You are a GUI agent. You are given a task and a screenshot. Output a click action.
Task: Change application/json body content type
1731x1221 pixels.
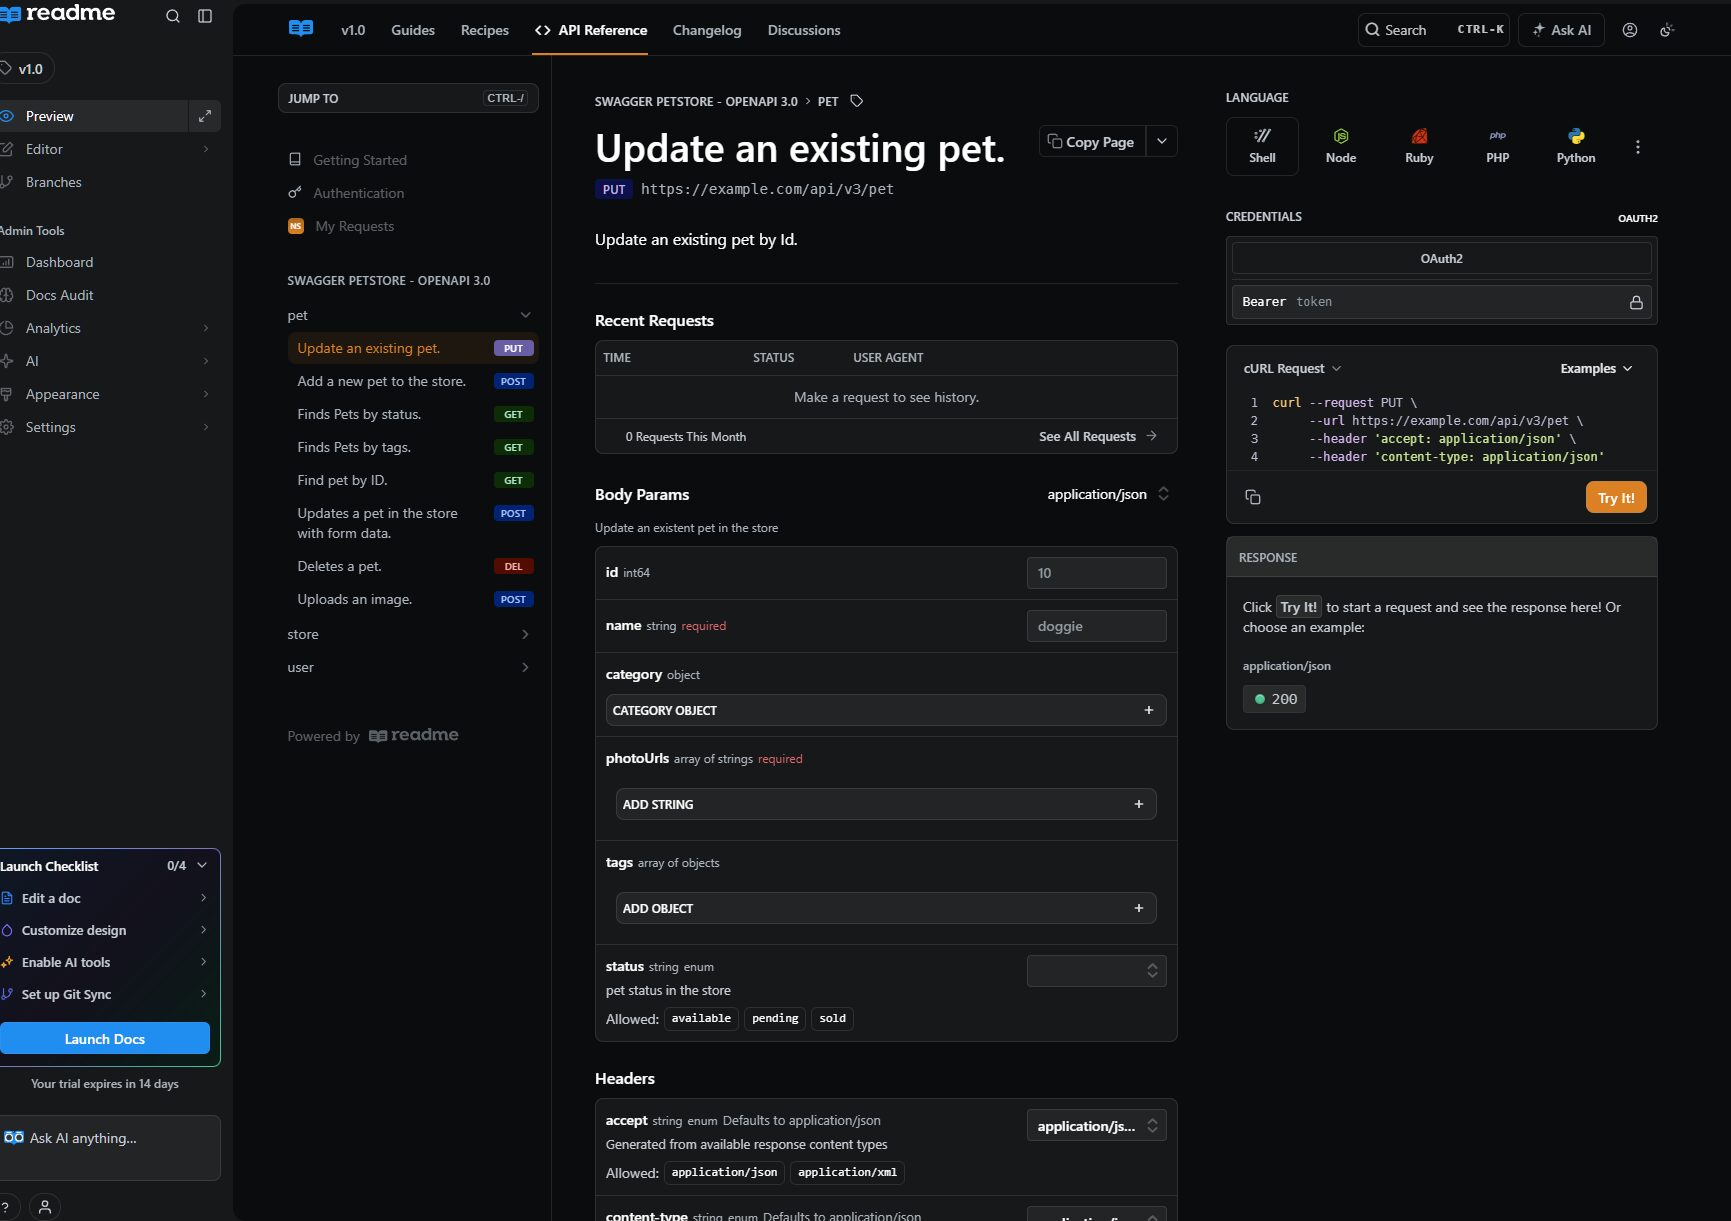coord(1108,494)
